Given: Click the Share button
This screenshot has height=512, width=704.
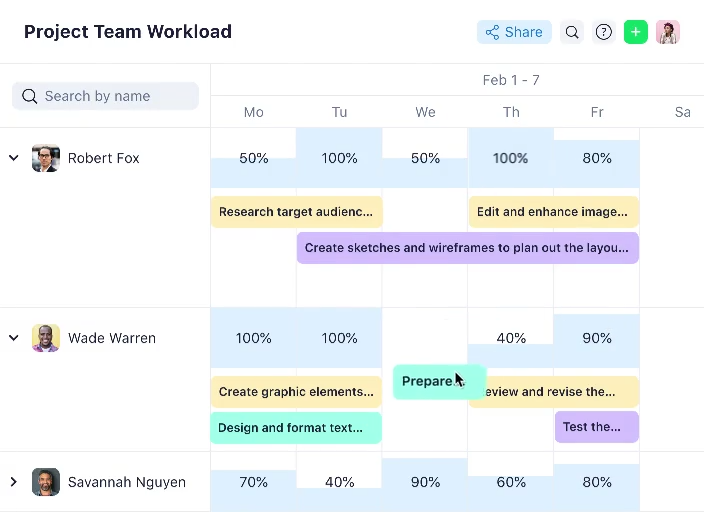Looking at the screenshot, I should [514, 32].
